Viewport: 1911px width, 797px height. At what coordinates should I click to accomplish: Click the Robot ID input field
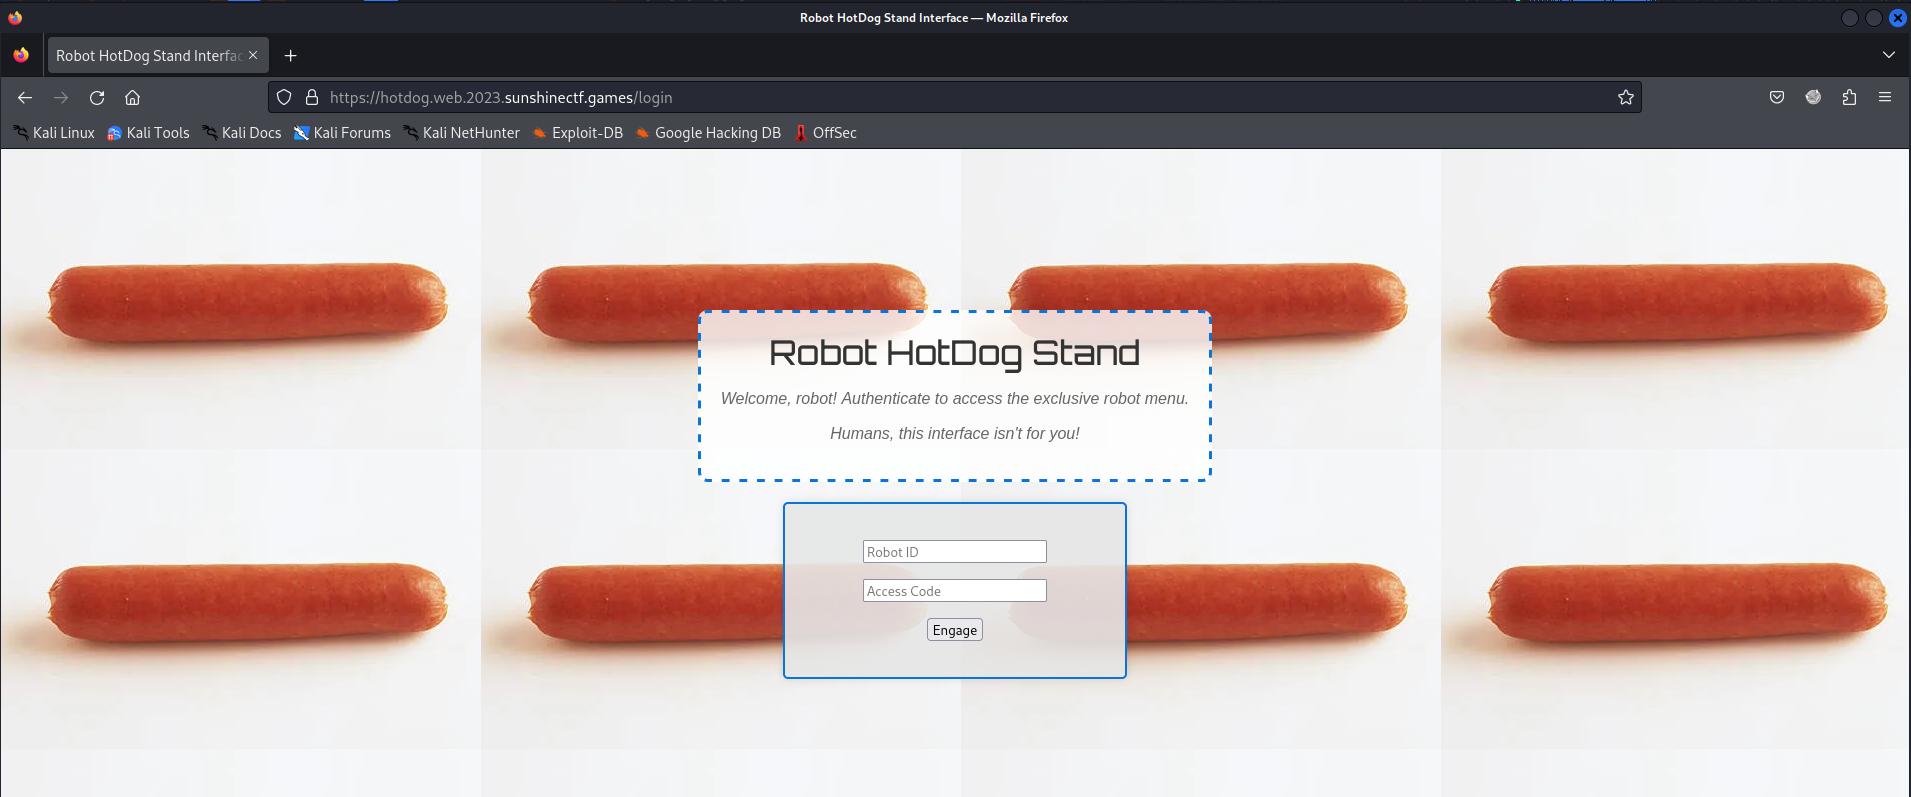click(954, 552)
